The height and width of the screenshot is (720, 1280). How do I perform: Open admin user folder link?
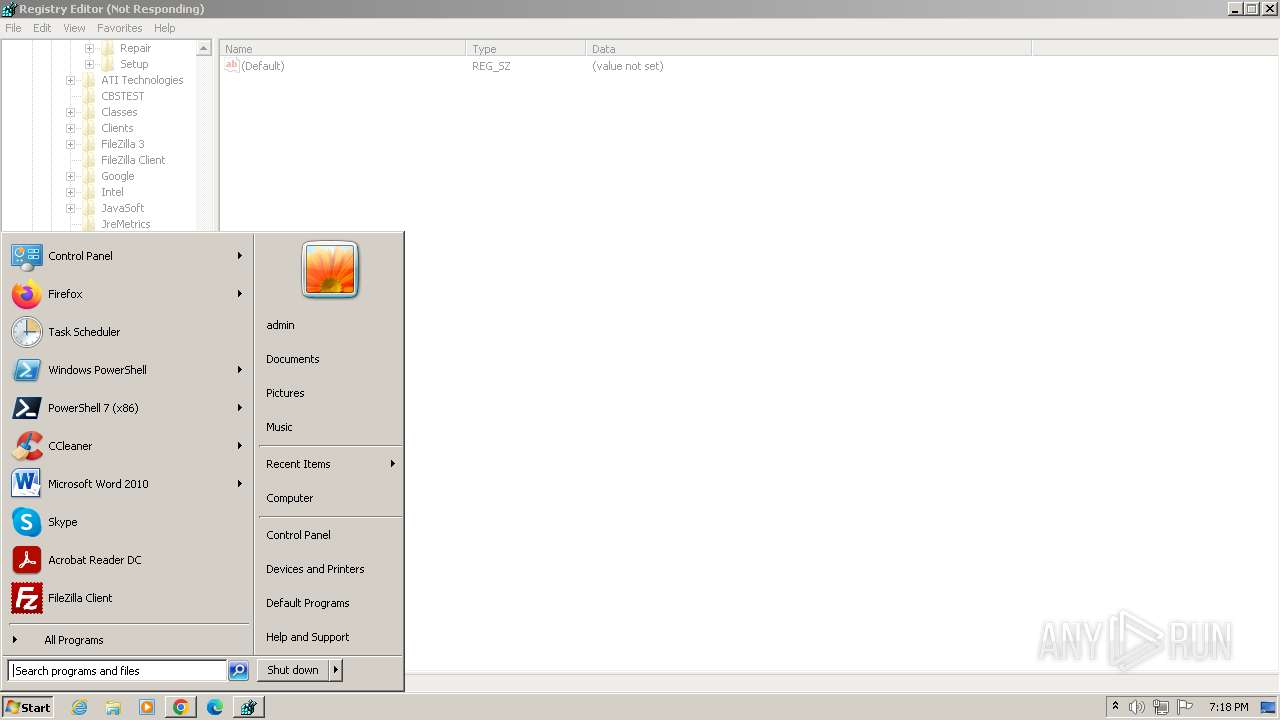click(280, 325)
